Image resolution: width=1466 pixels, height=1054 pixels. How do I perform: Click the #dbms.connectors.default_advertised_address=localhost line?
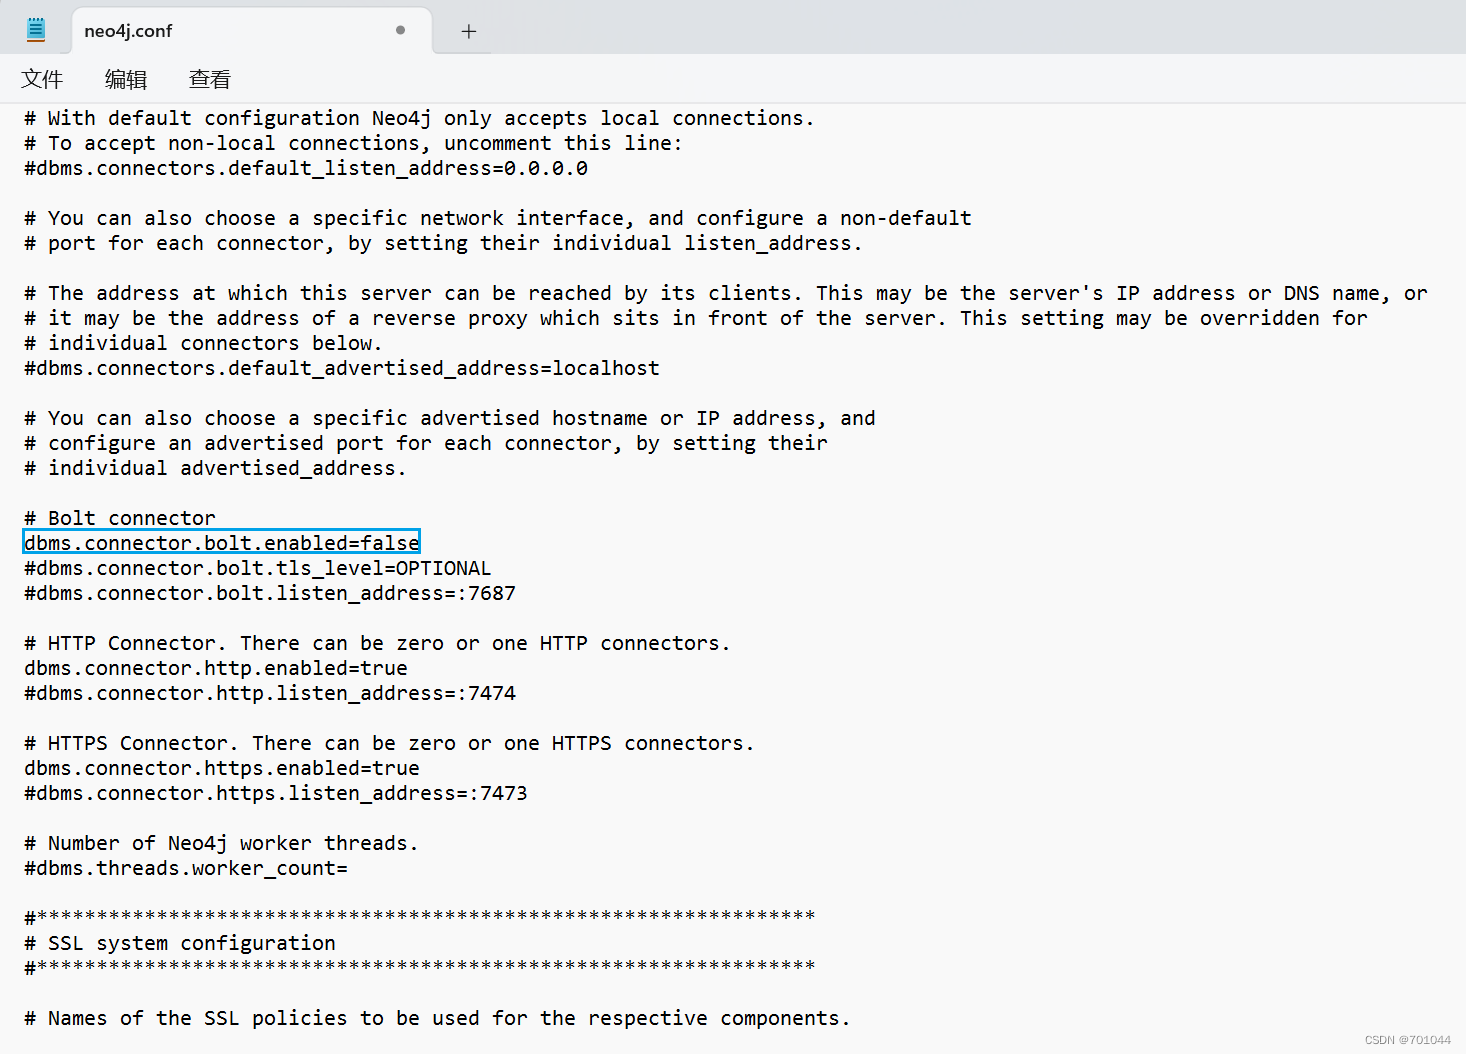click(x=342, y=368)
